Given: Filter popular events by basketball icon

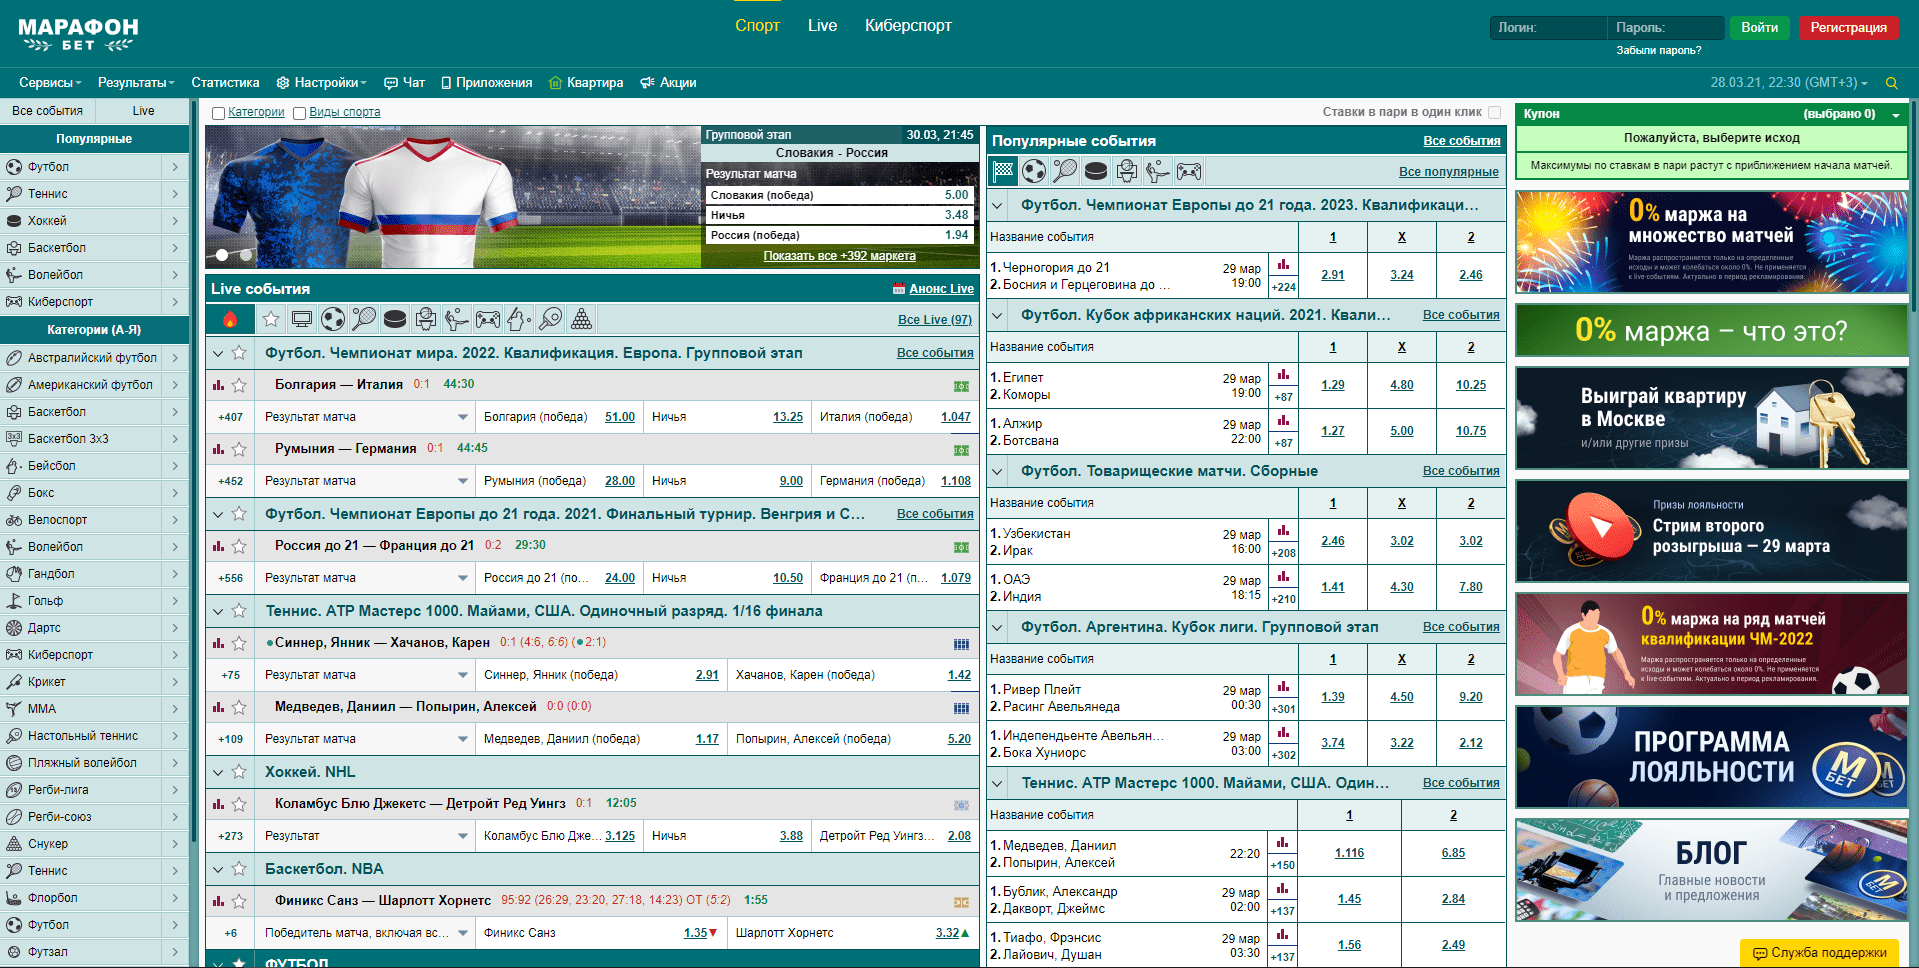Looking at the screenshot, I should click(x=1127, y=171).
